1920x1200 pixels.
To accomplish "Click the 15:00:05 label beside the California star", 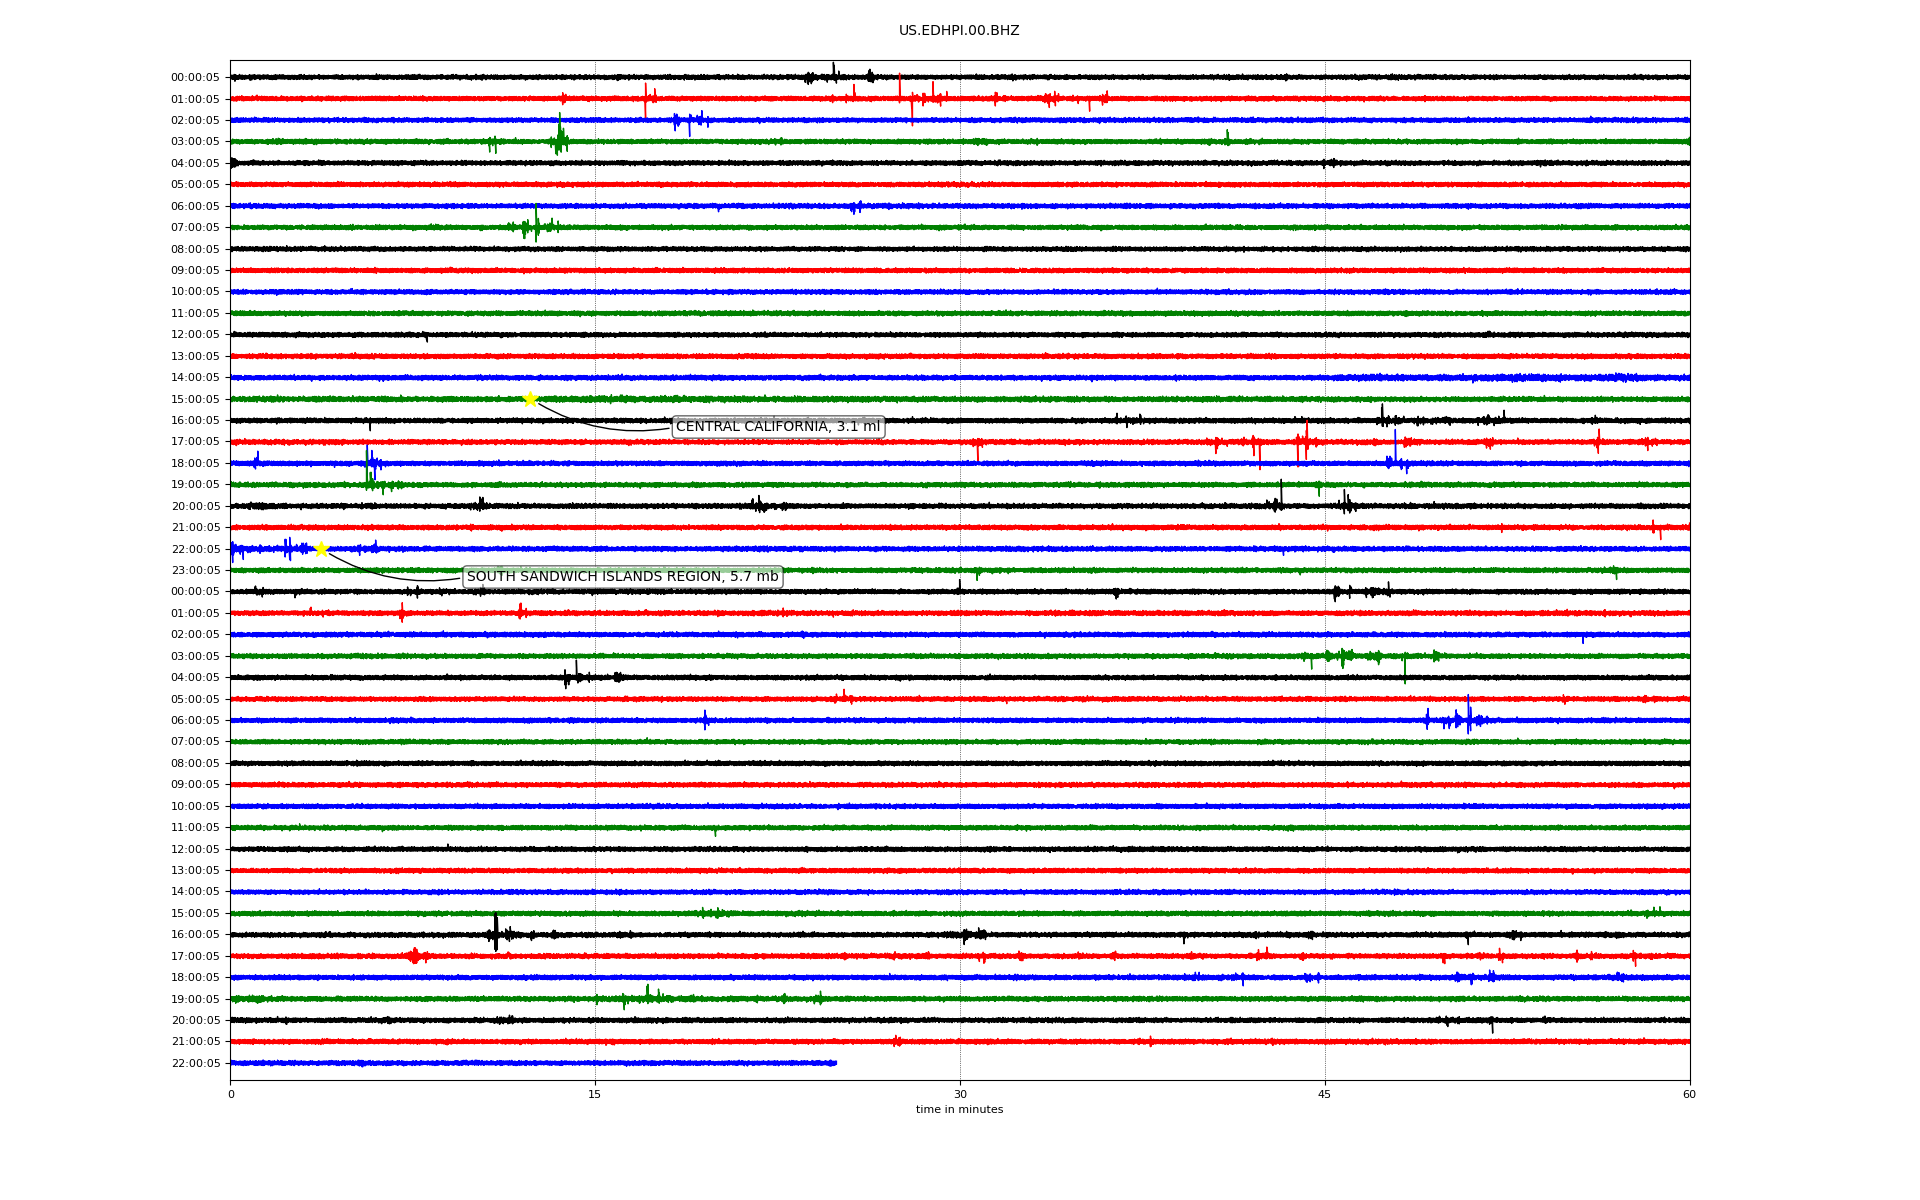I will point(195,400).
